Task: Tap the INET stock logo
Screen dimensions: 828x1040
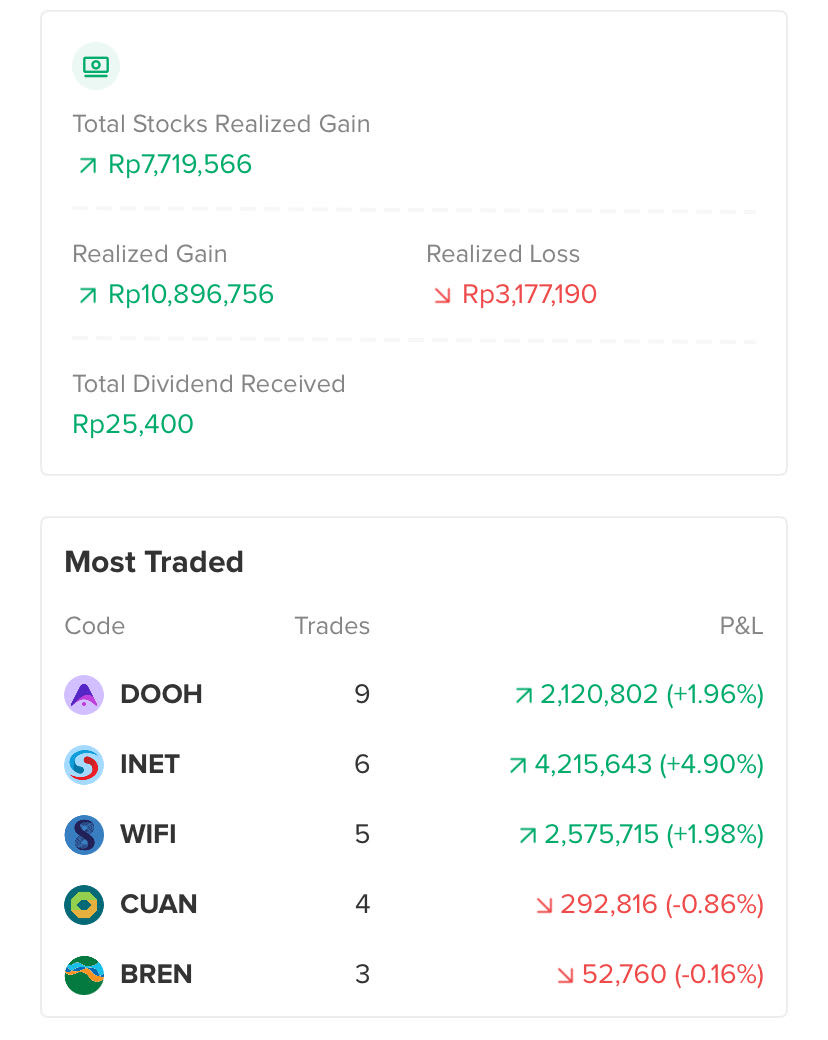Action: tap(84, 765)
